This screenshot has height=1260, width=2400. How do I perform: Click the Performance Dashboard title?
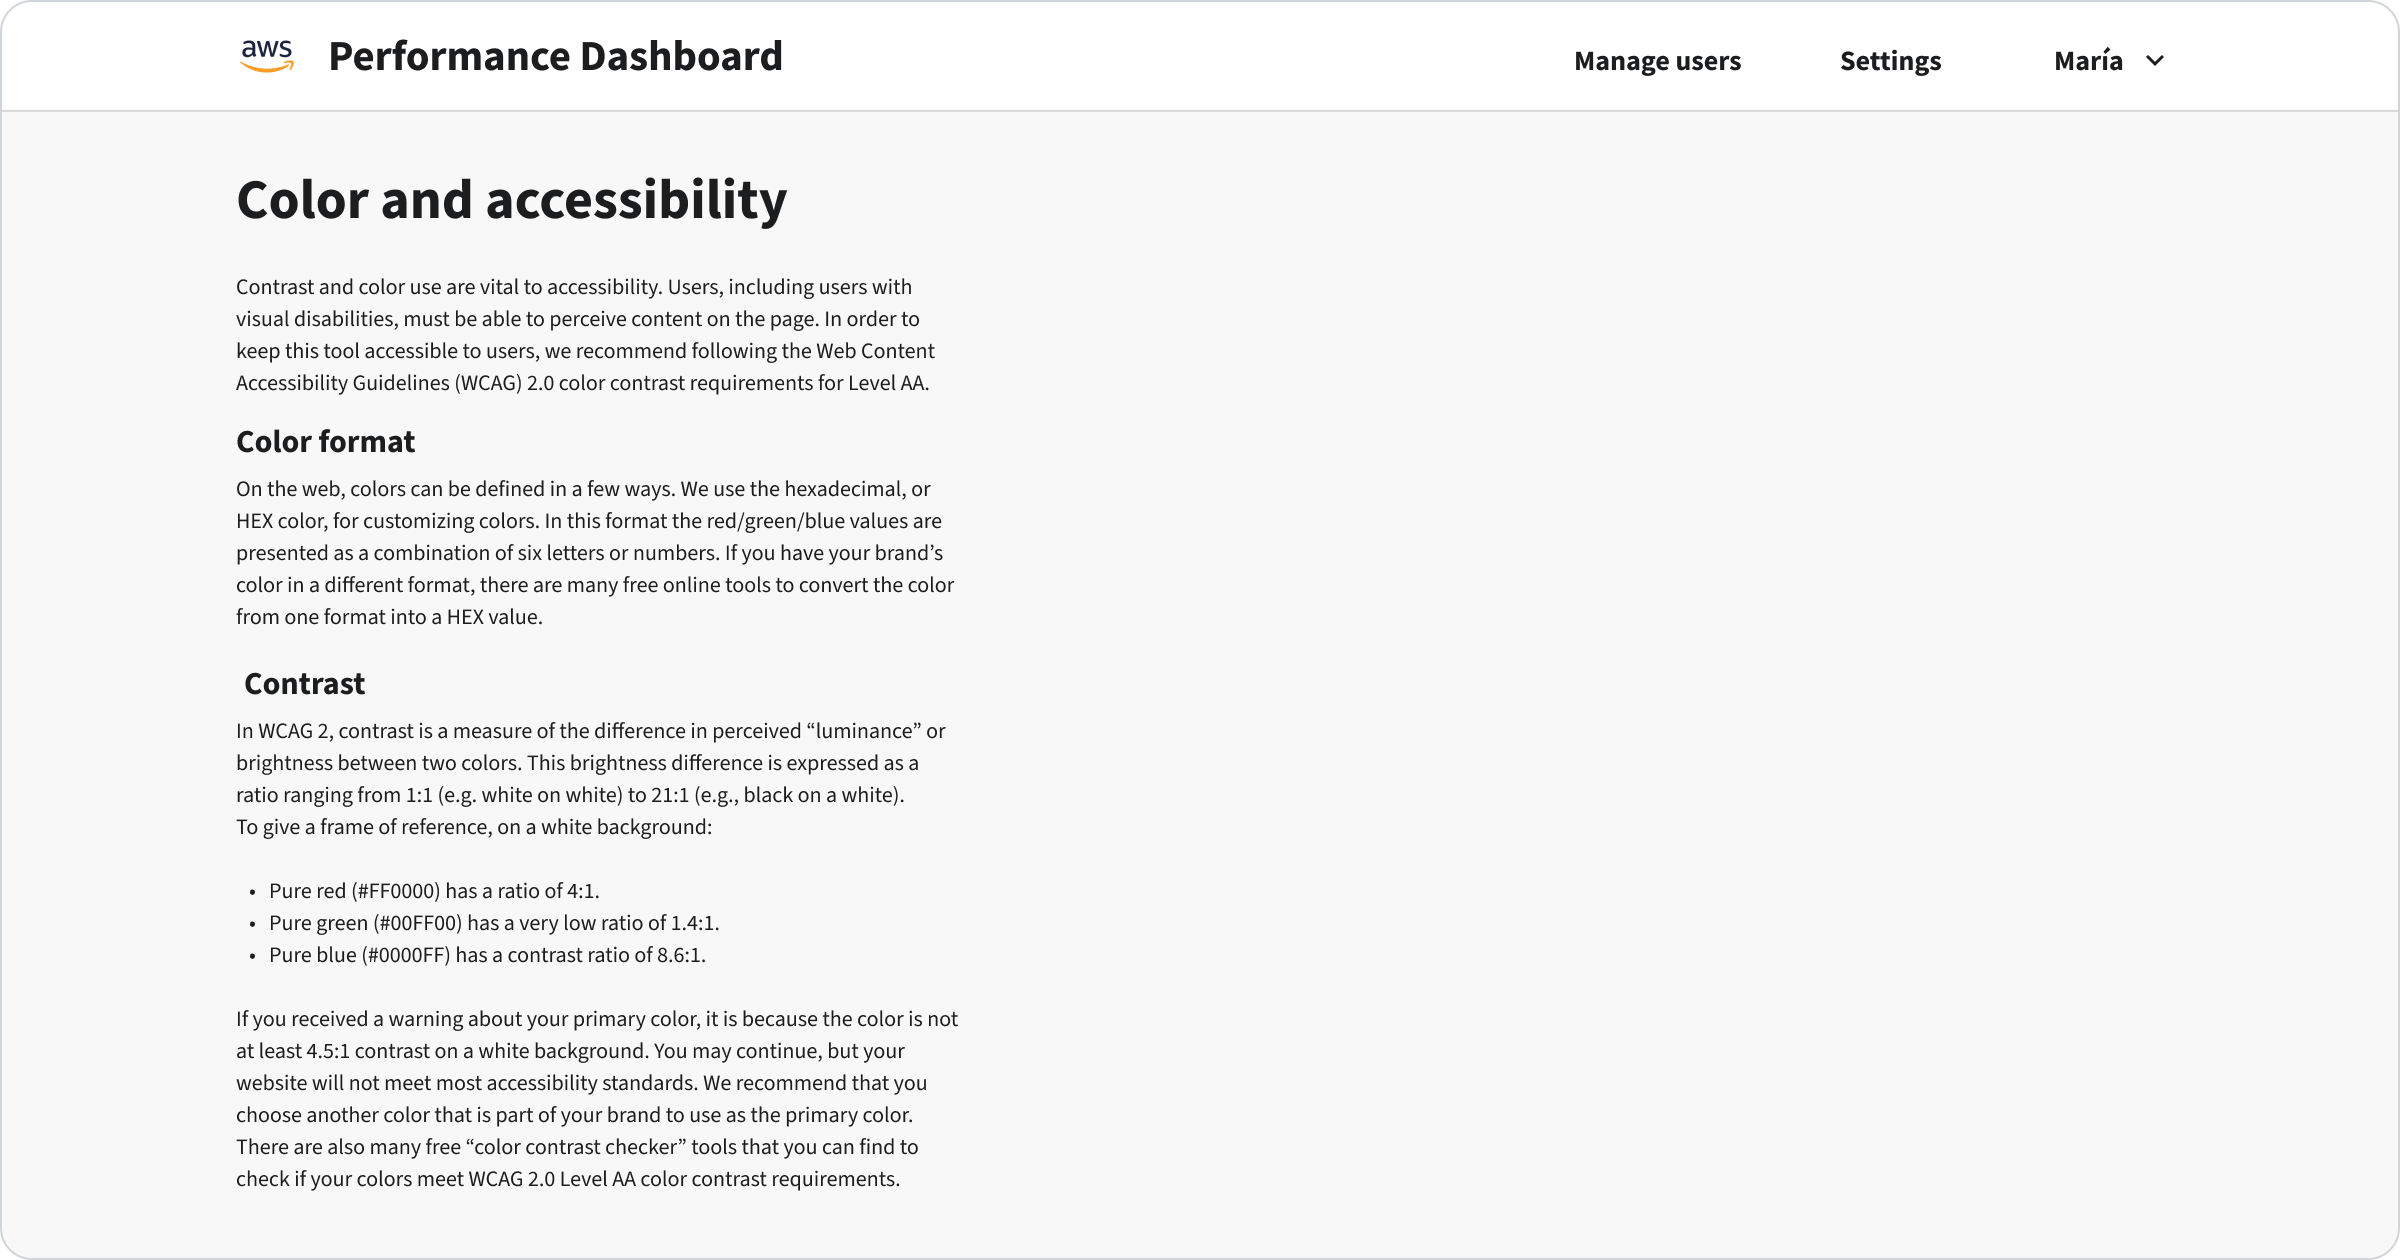tap(556, 56)
